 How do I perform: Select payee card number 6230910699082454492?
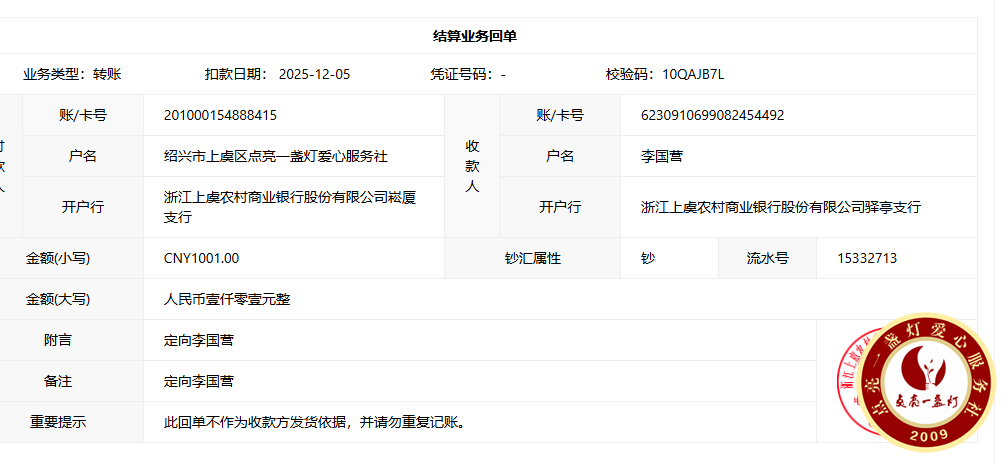pyautogui.click(x=712, y=116)
